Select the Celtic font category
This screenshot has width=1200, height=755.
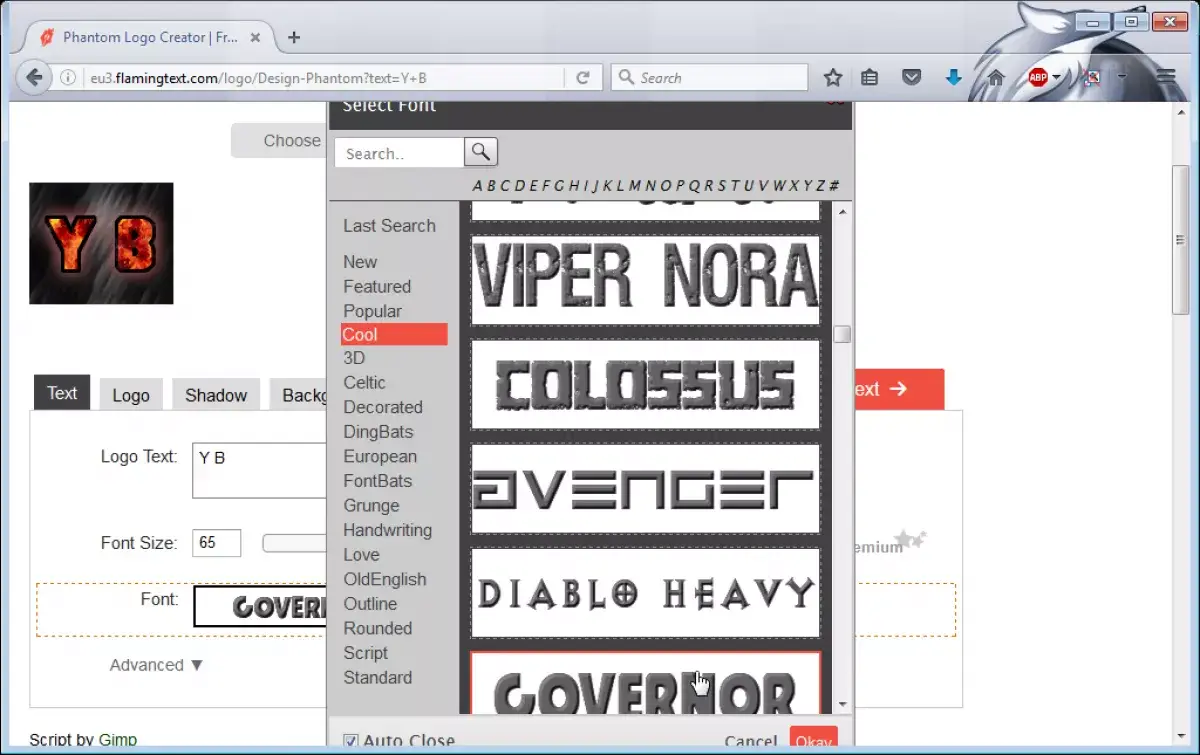click(x=365, y=382)
